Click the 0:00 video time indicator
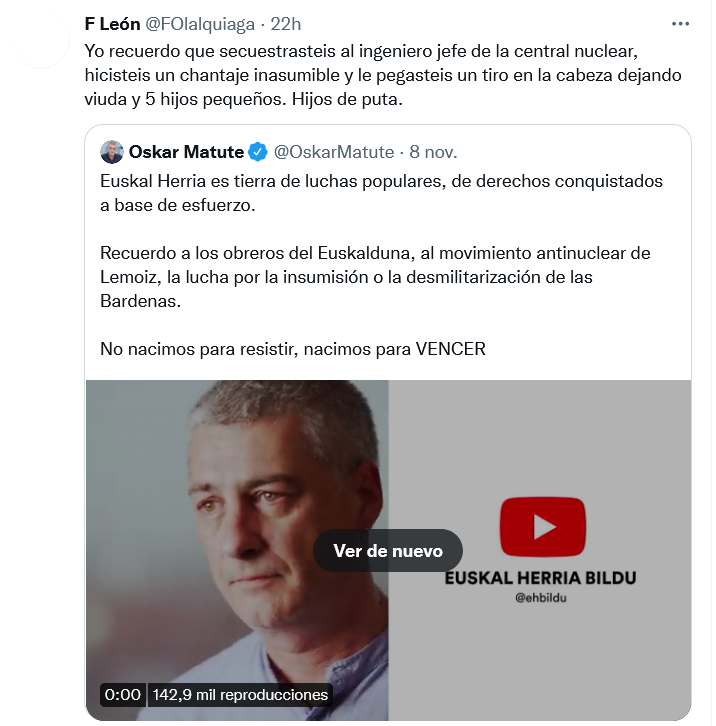The height and width of the screenshot is (726, 716). point(123,695)
